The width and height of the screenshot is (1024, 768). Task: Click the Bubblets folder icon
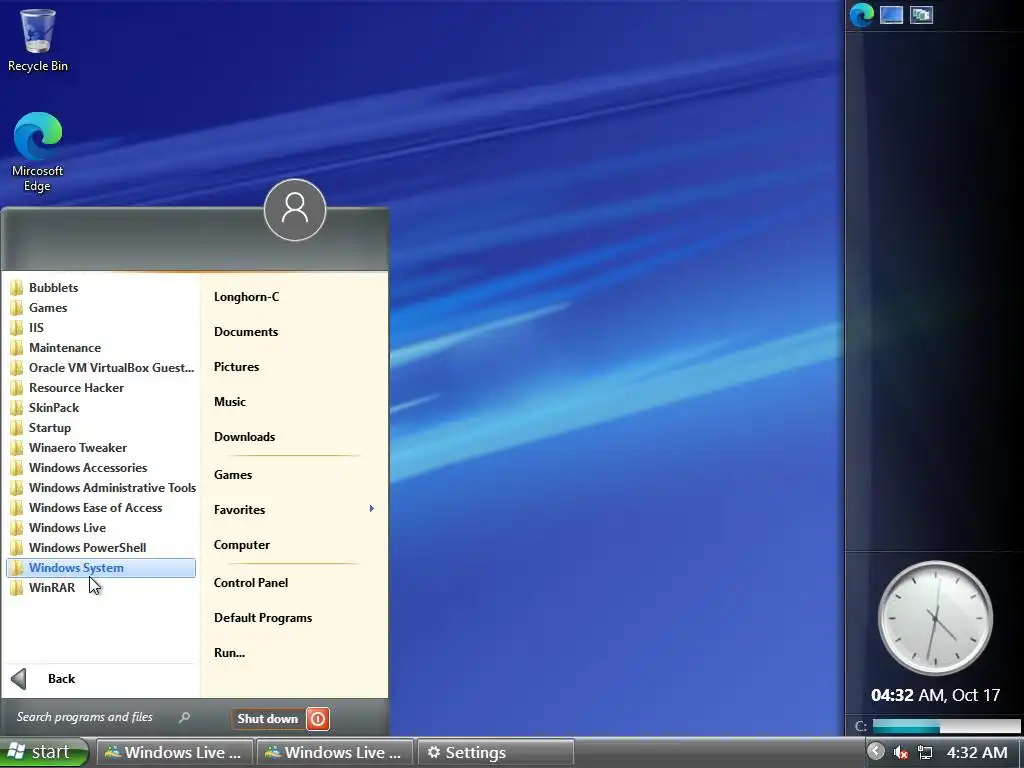tap(17, 288)
